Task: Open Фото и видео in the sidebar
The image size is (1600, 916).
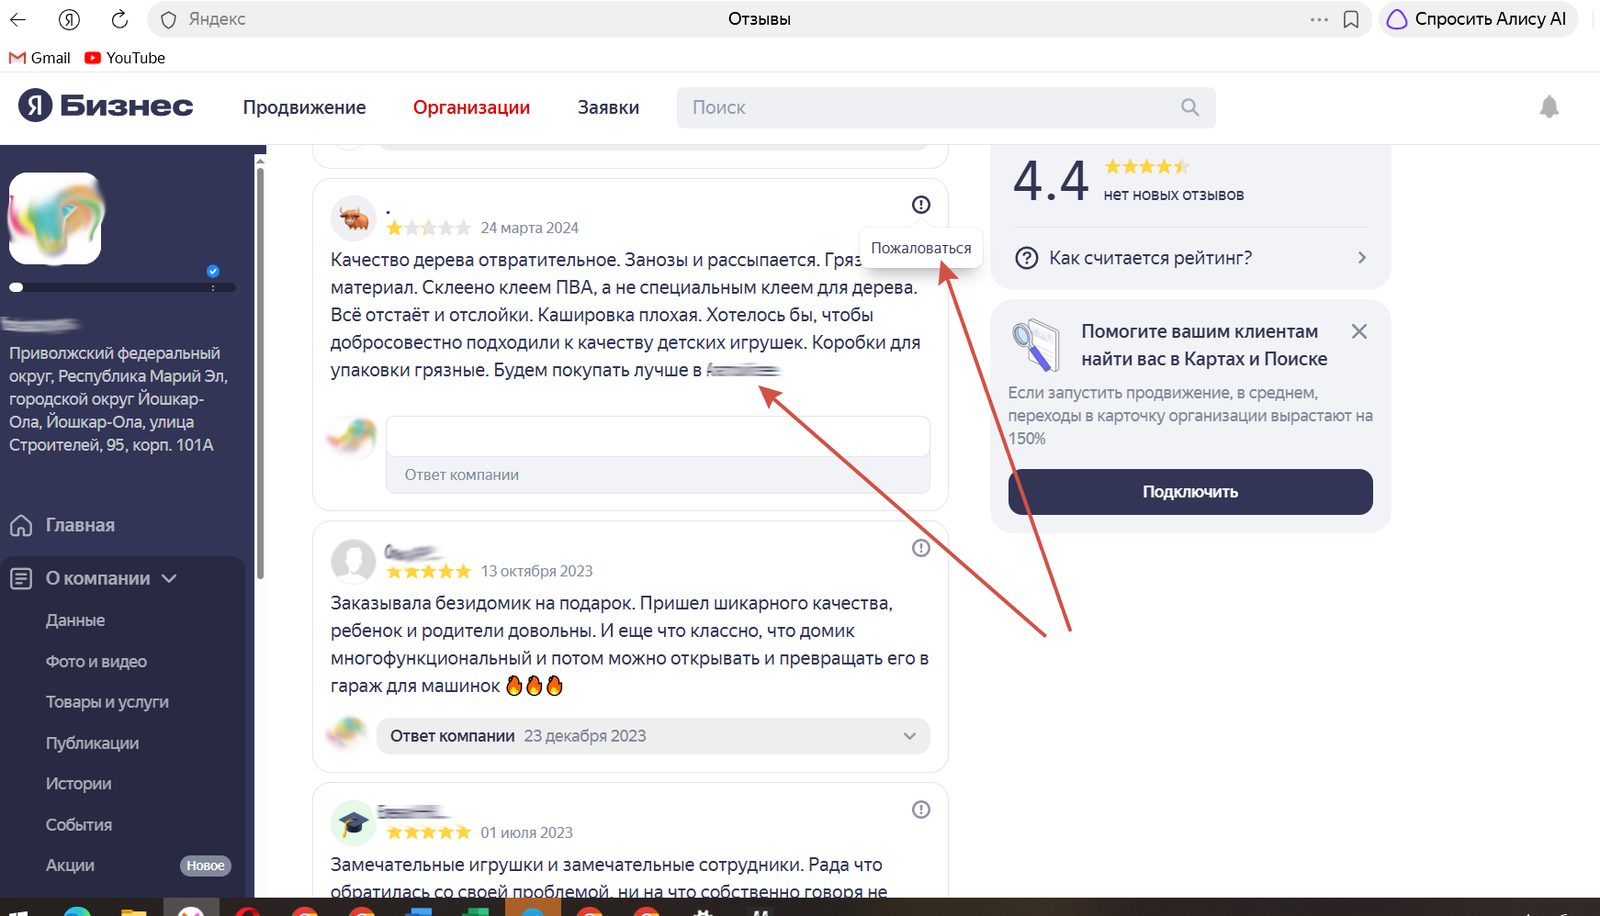Action: (96, 661)
